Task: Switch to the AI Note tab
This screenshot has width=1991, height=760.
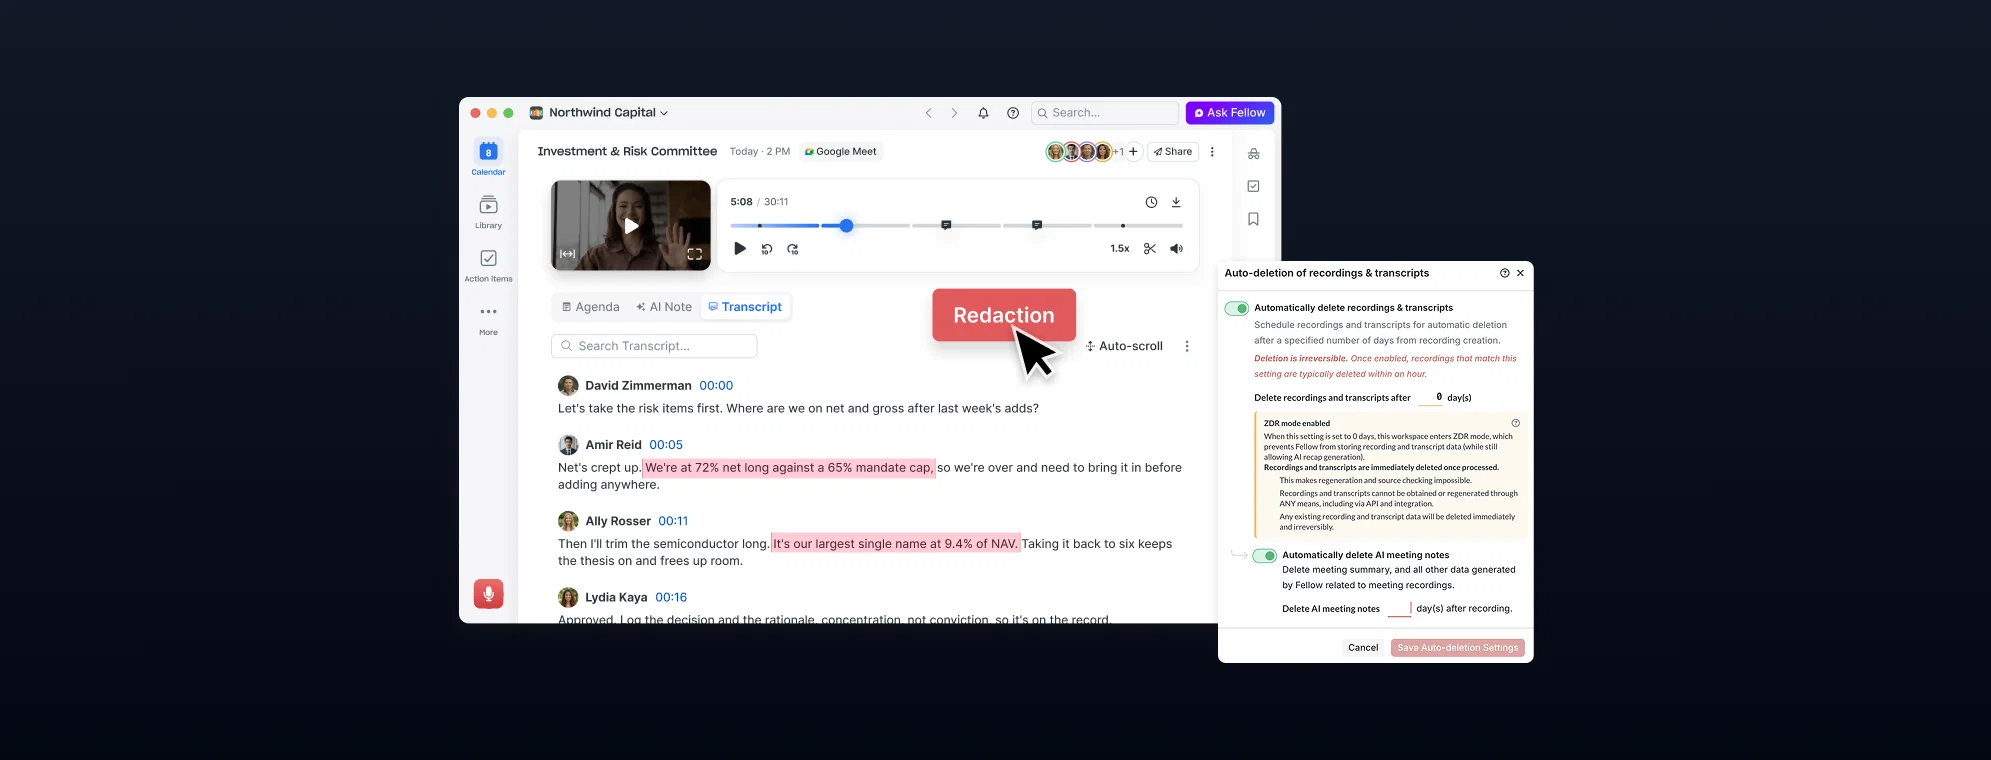Action: 663,307
